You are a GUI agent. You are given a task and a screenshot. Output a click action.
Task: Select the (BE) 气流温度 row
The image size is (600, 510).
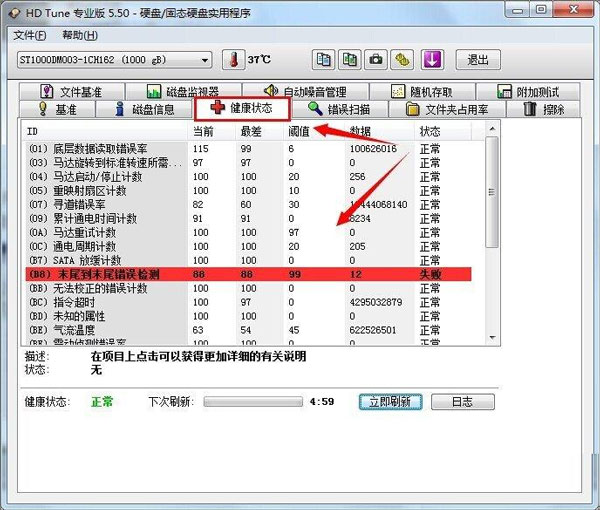point(249,330)
